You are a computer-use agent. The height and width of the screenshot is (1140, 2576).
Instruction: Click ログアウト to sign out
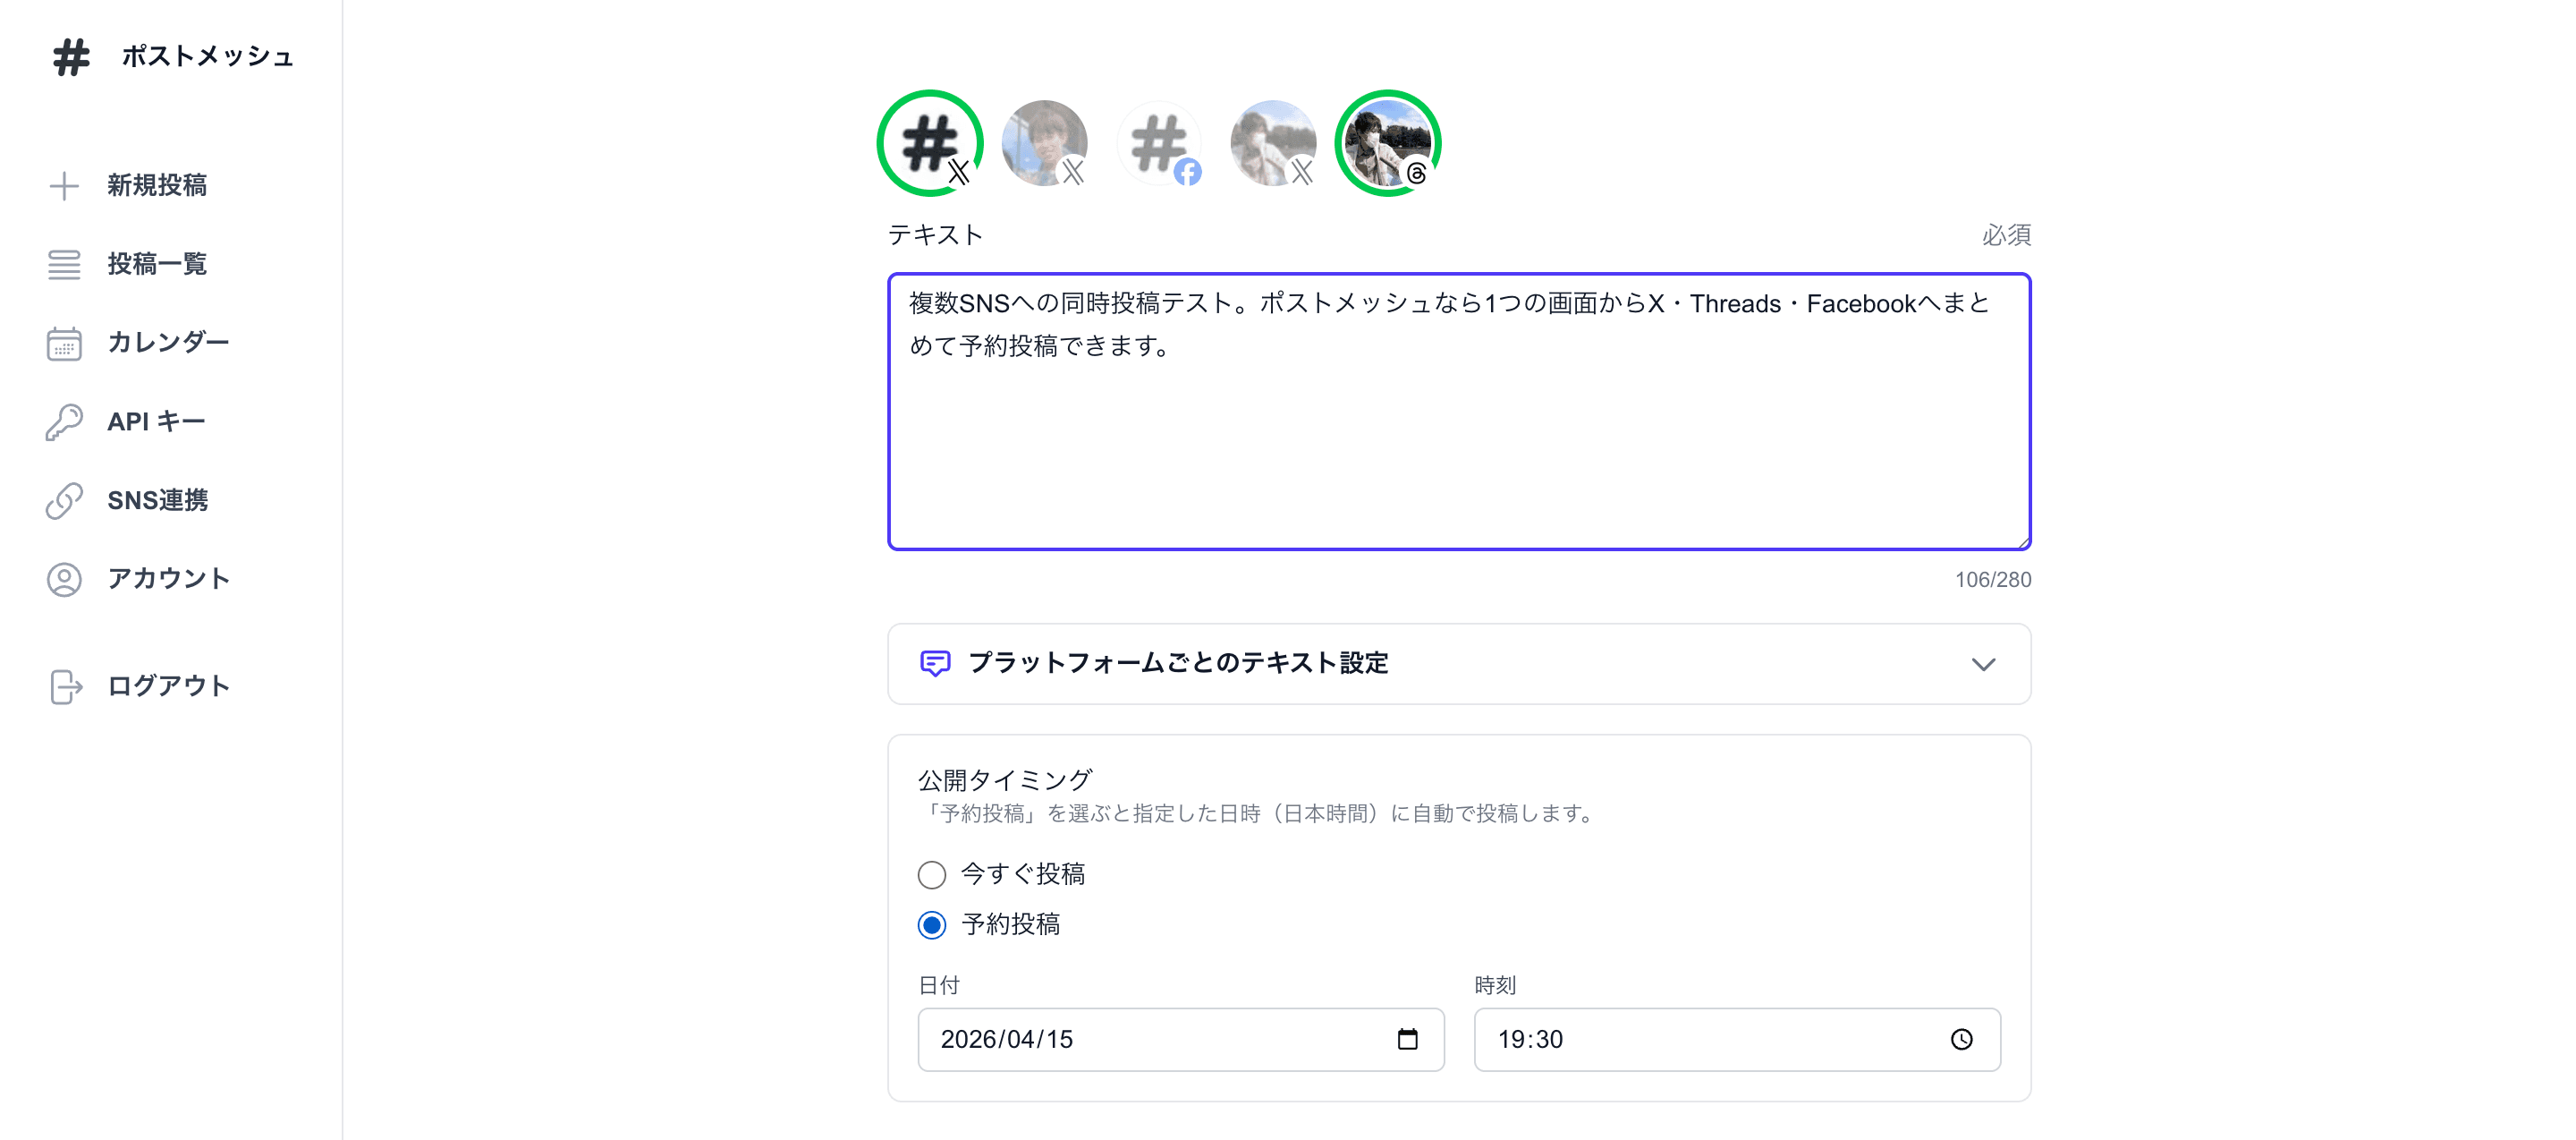(x=168, y=685)
